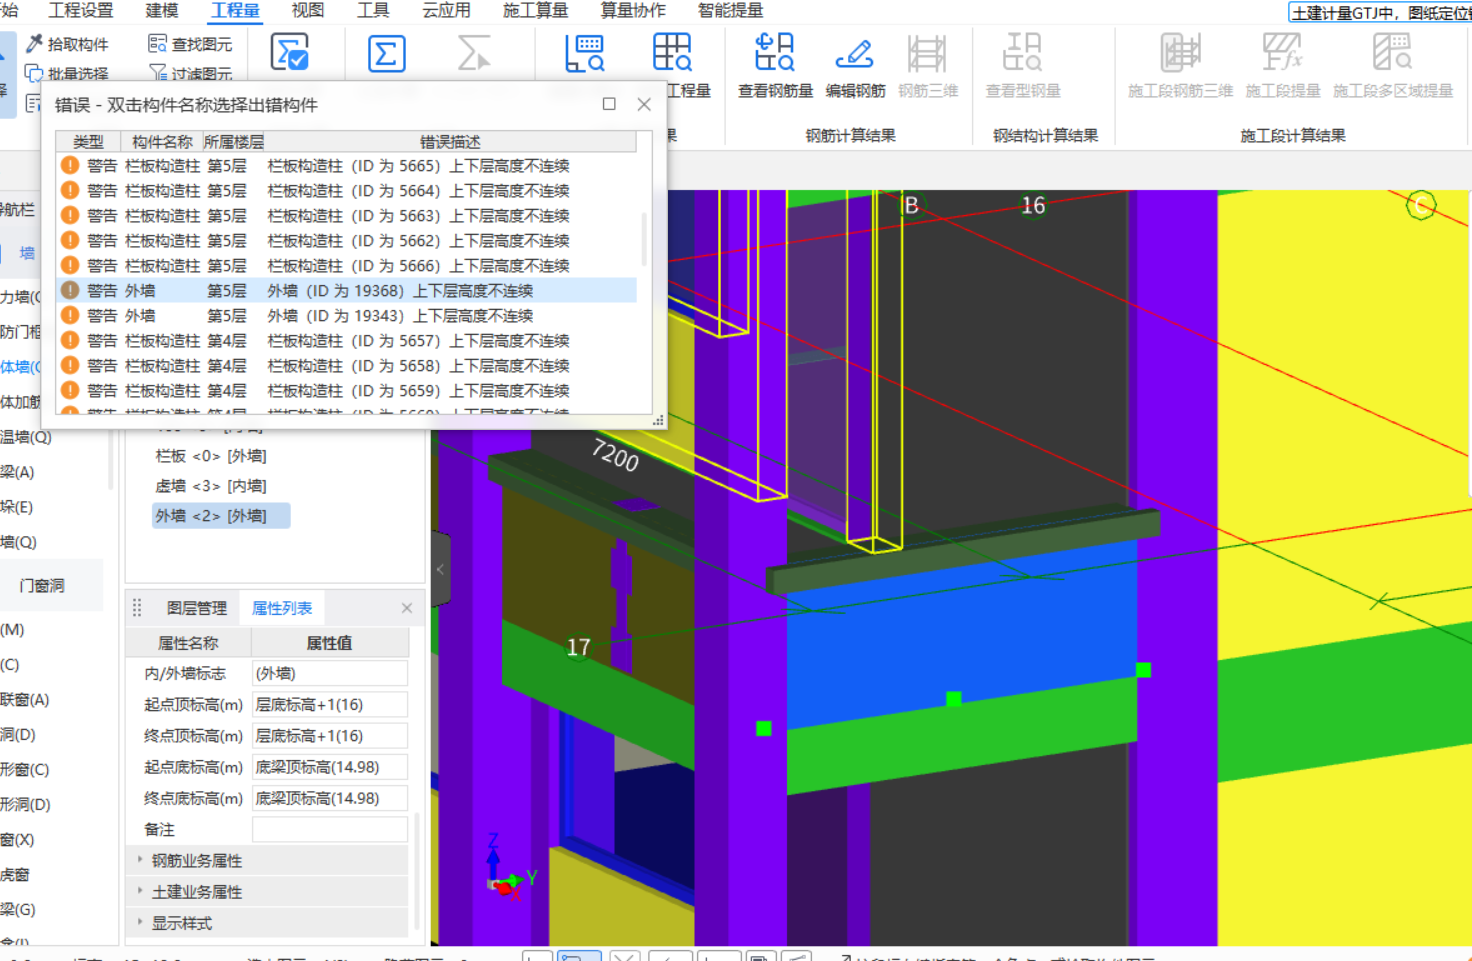This screenshot has height=961, width=1472.
Task: Sort by the 错误描述 column header
Action: [x=450, y=141]
